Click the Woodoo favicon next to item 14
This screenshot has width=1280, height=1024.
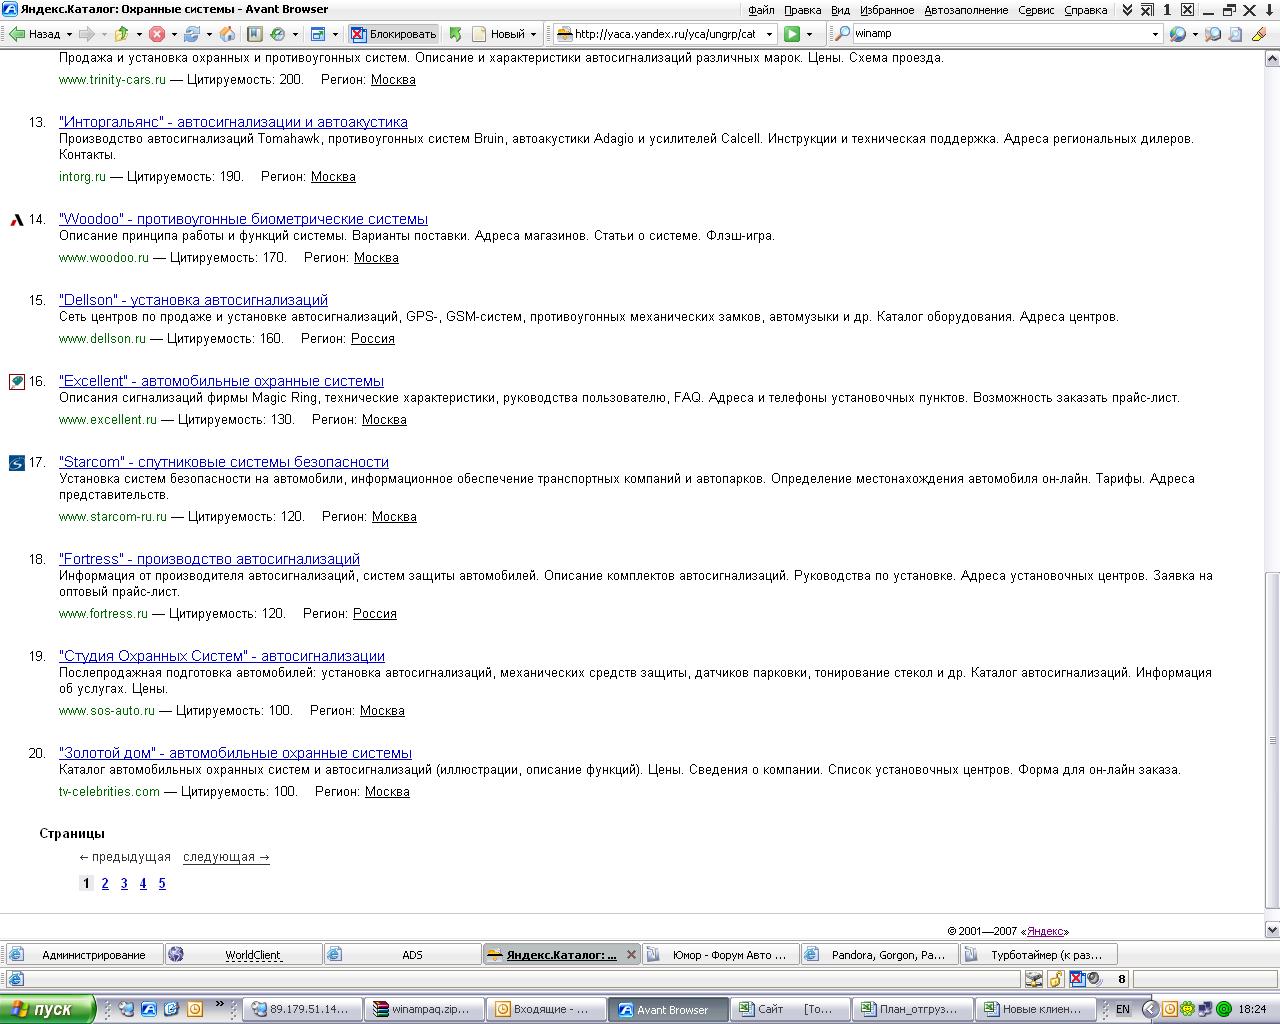coord(16,220)
